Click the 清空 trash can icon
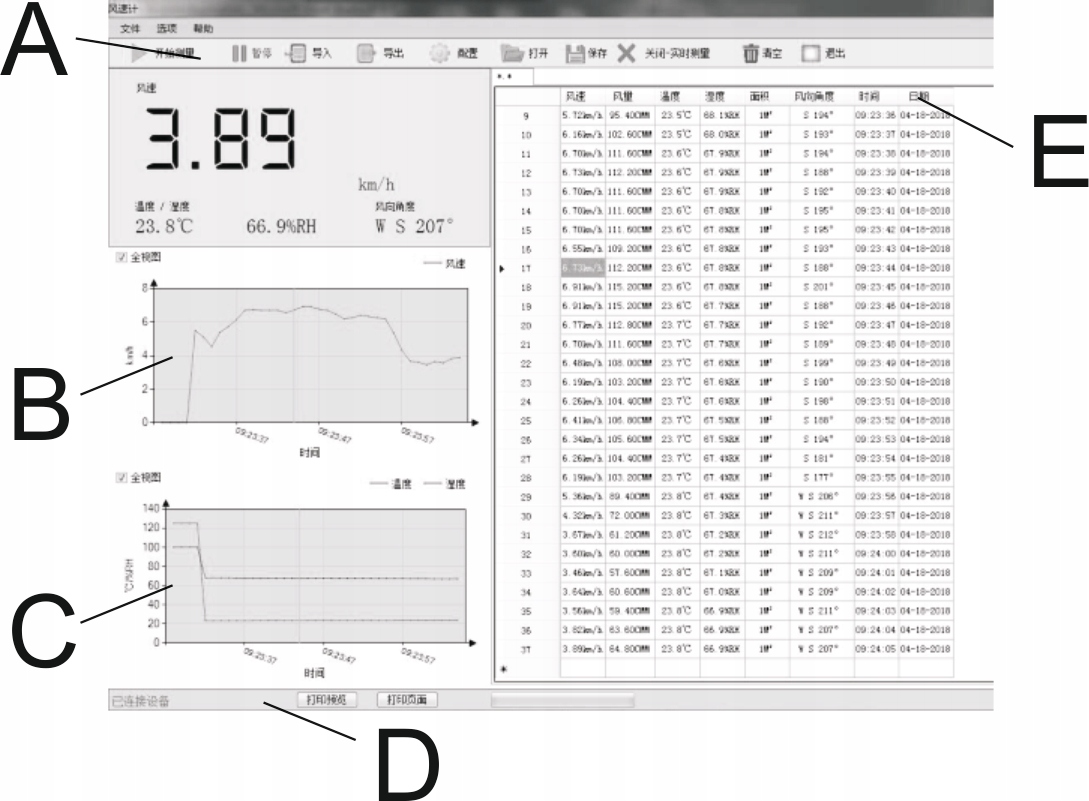Viewport: 1089px width, 801px height. 751,53
